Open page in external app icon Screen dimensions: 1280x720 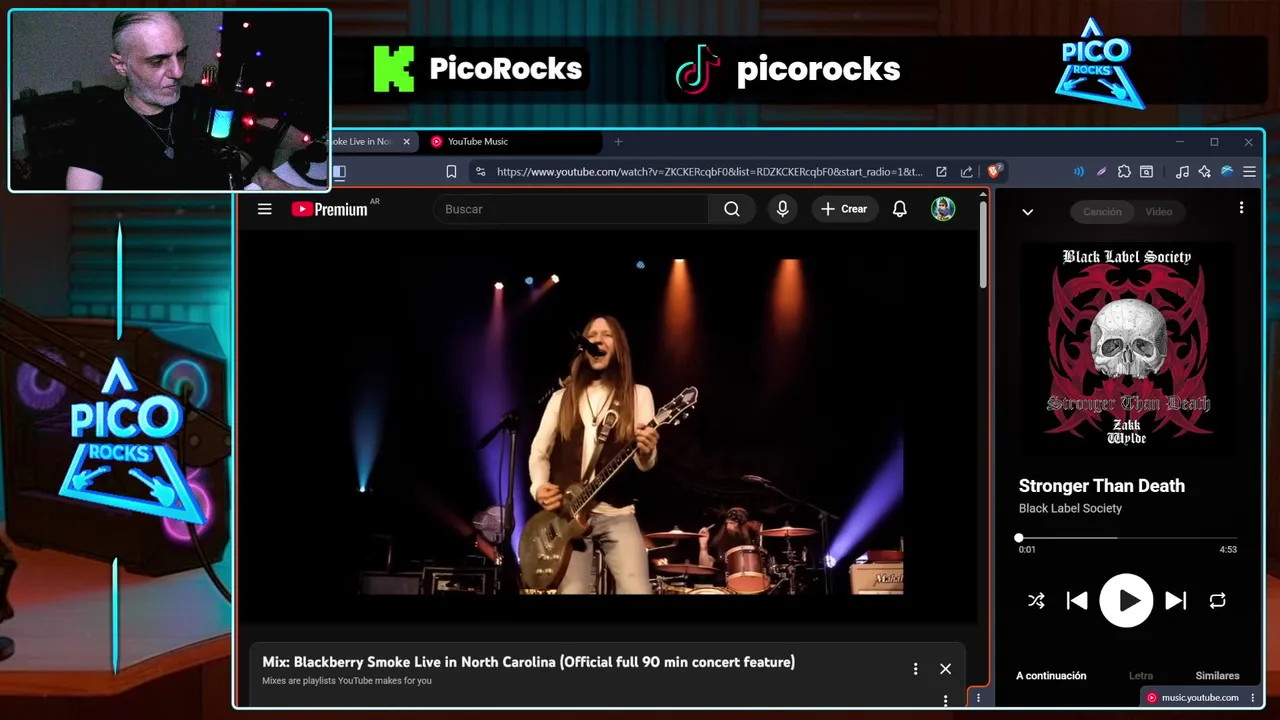[941, 172]
